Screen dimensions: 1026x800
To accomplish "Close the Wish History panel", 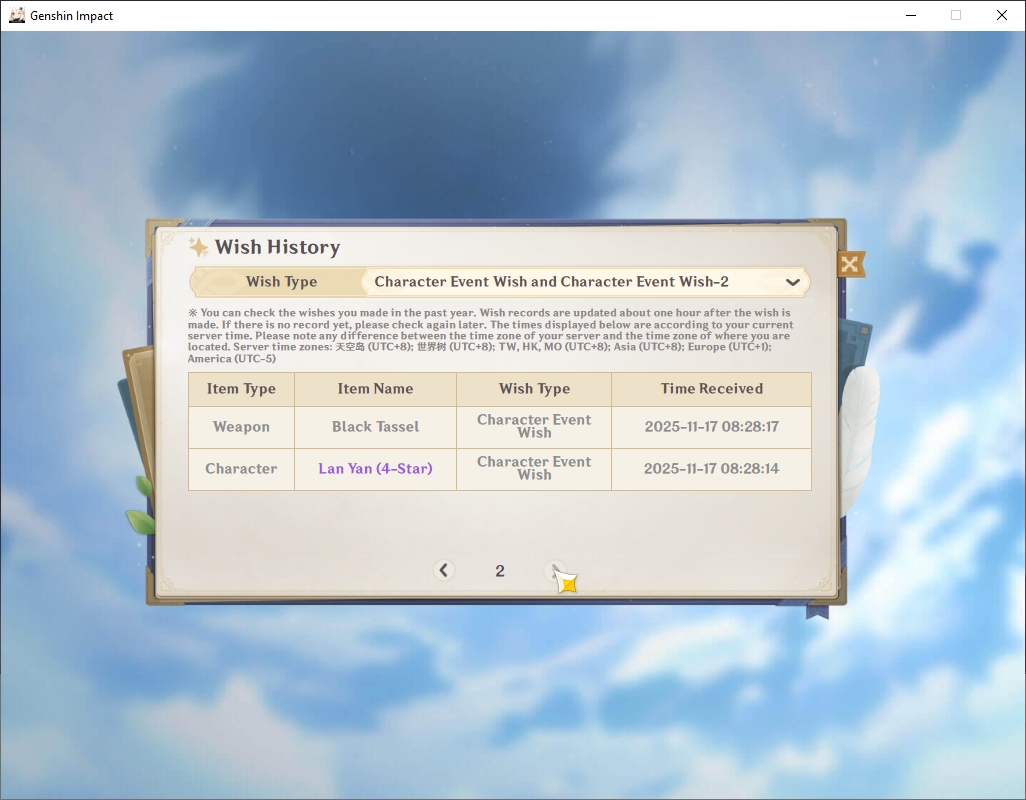I will (850, 264).
